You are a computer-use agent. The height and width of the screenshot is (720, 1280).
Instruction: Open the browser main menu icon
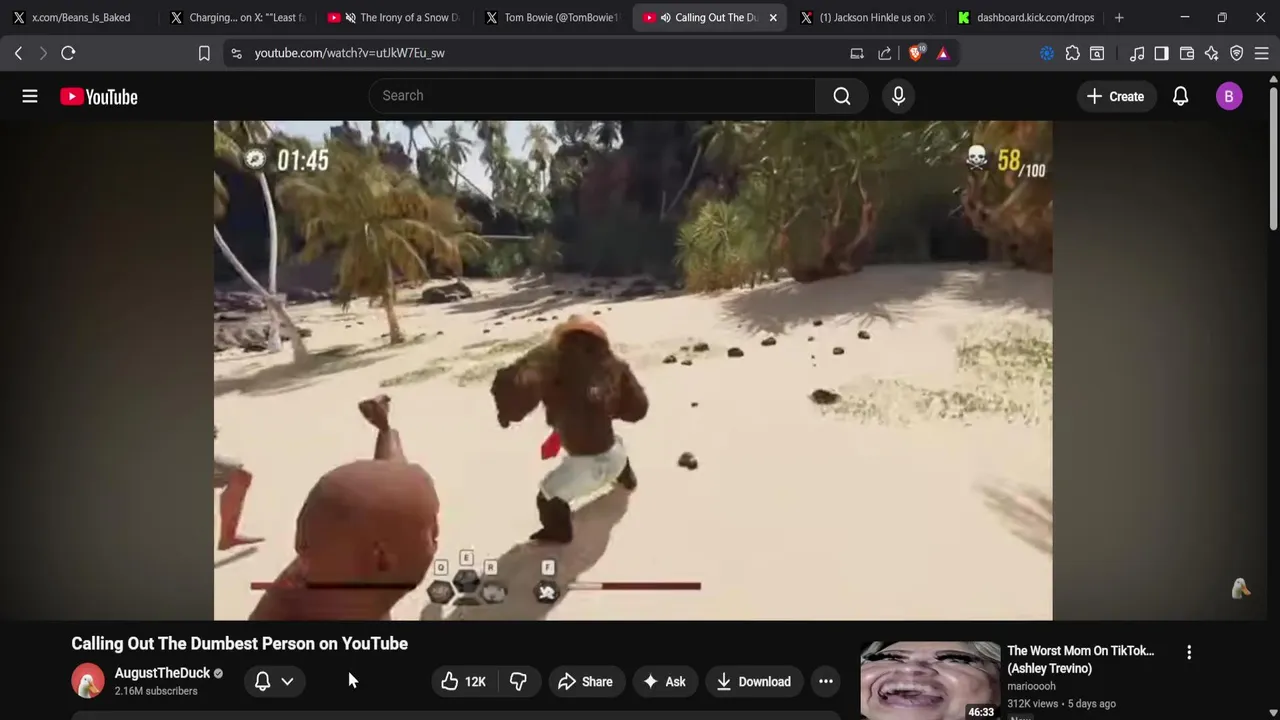coord(1262,53)
